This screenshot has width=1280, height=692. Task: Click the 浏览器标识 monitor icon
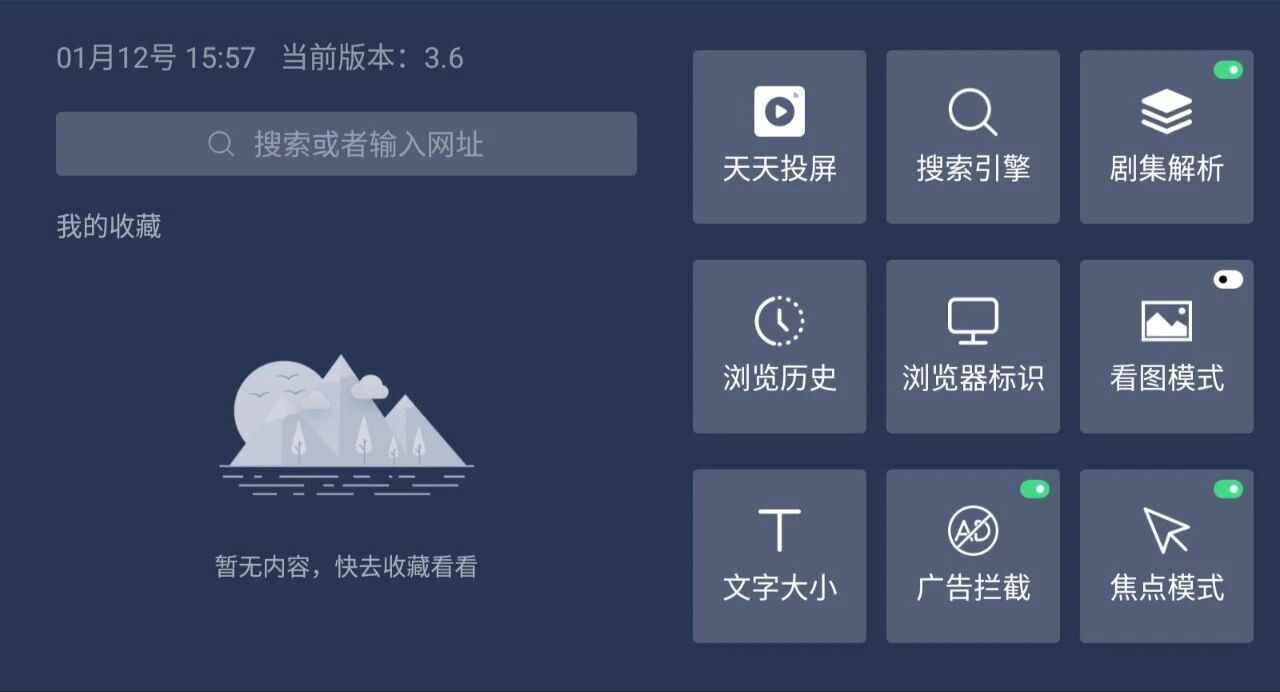(973, 321)
